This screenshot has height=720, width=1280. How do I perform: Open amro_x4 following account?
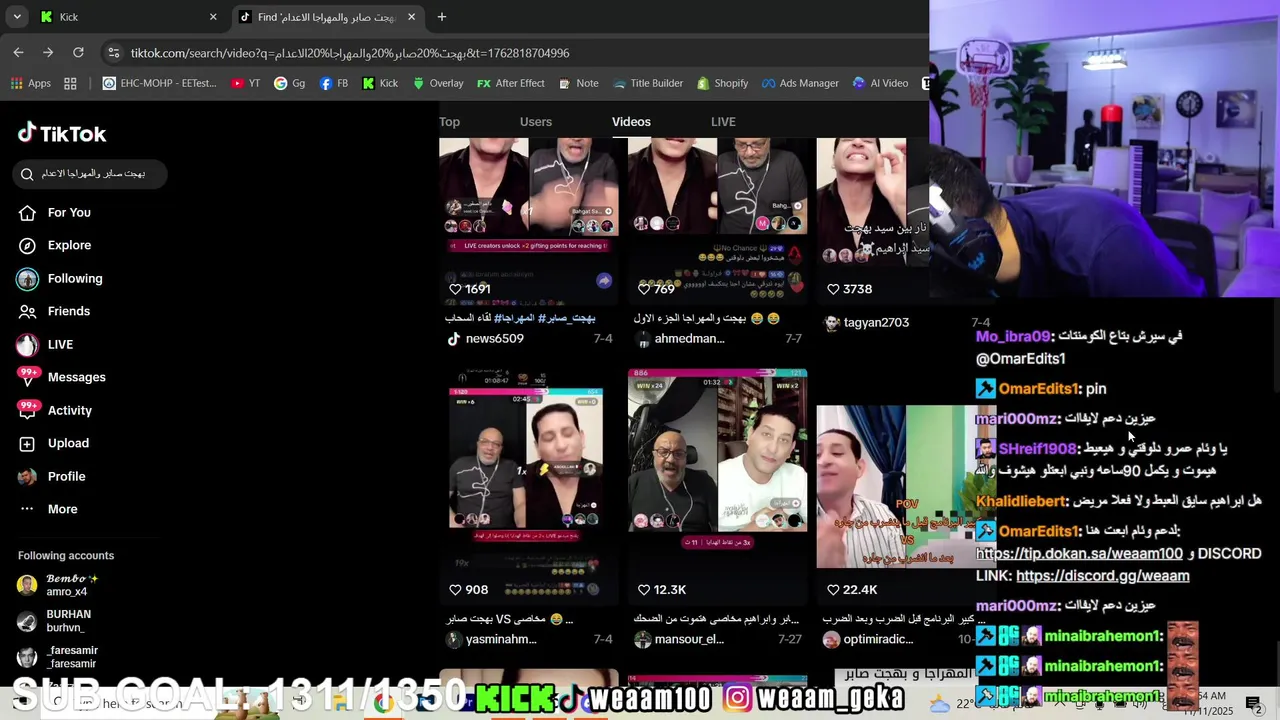[58, 585]
